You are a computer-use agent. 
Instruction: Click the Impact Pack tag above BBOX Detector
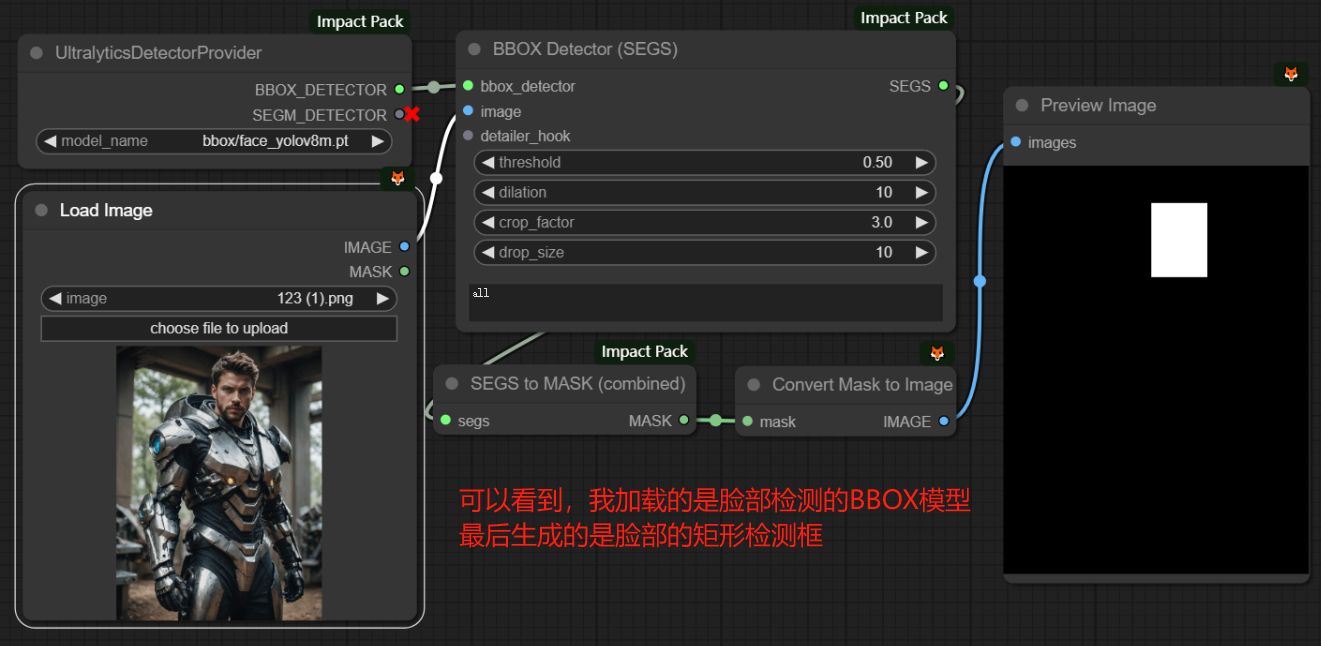[903, 18]
